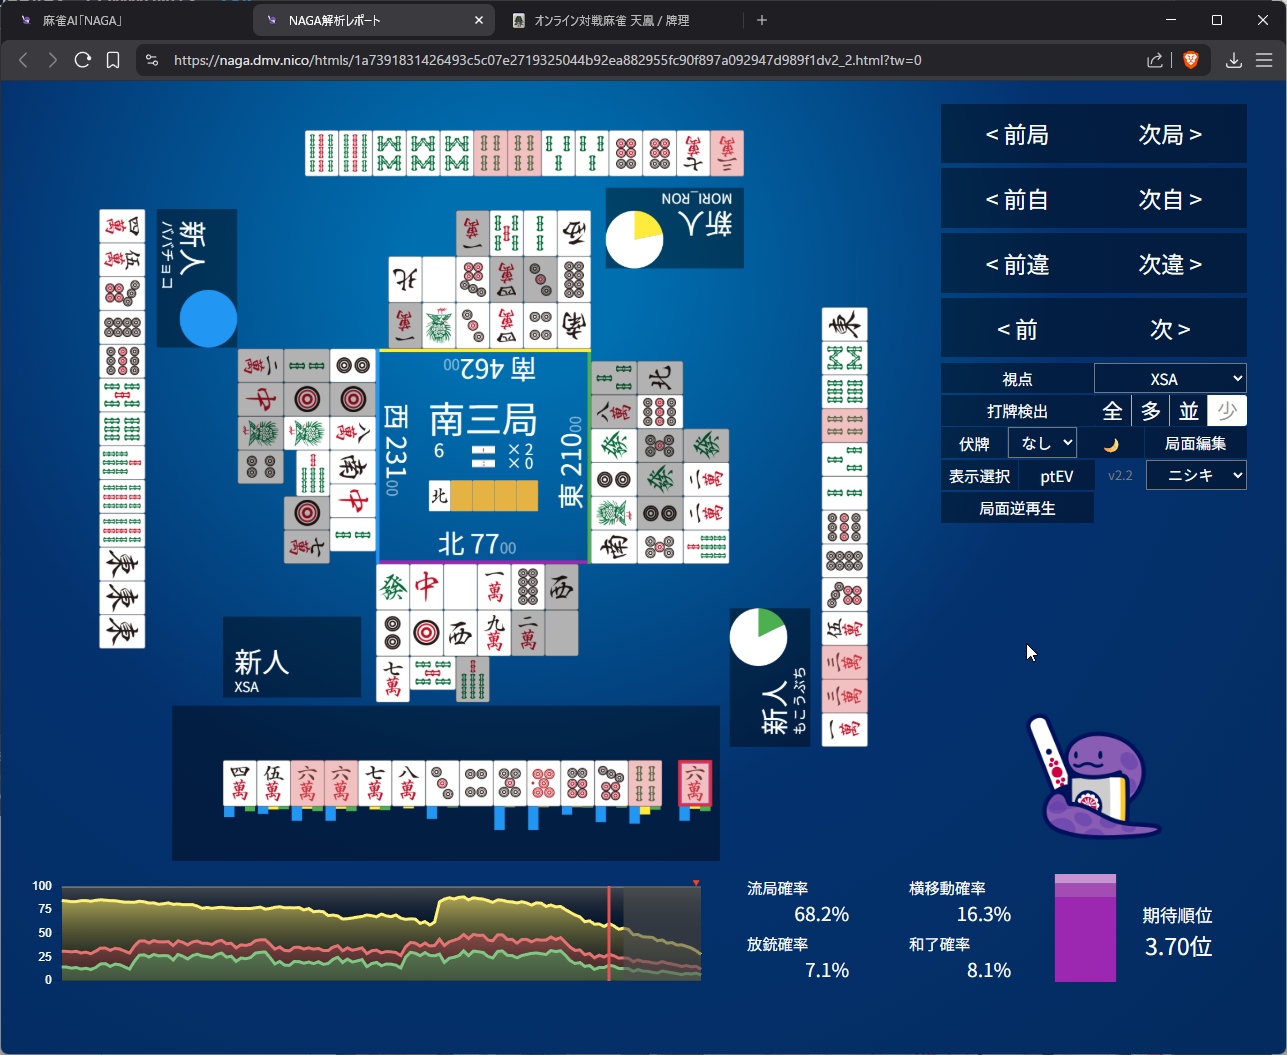Screen dimensions: 1287x1055
Task: Open the ニシキ model dropdown
Action: coord(1196,475)
